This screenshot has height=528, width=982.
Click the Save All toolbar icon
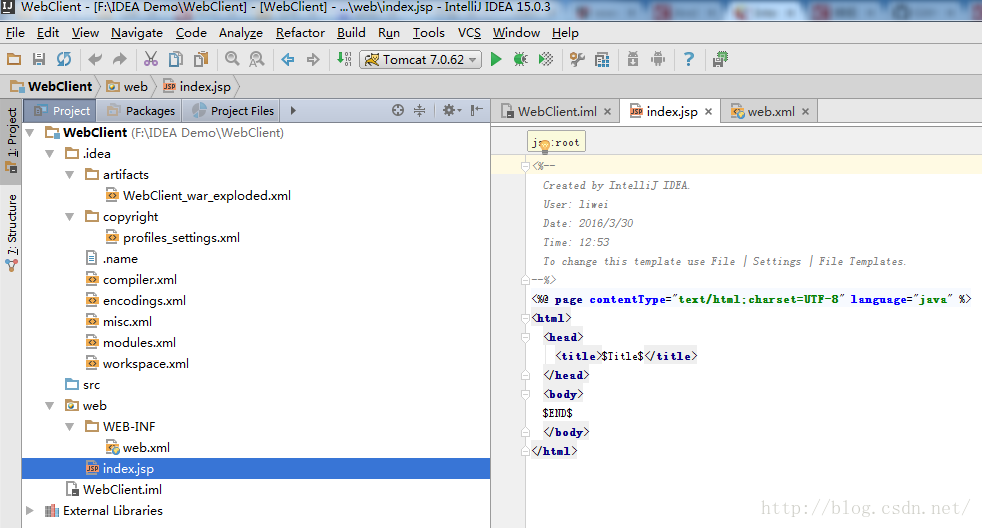click(39, 60)
